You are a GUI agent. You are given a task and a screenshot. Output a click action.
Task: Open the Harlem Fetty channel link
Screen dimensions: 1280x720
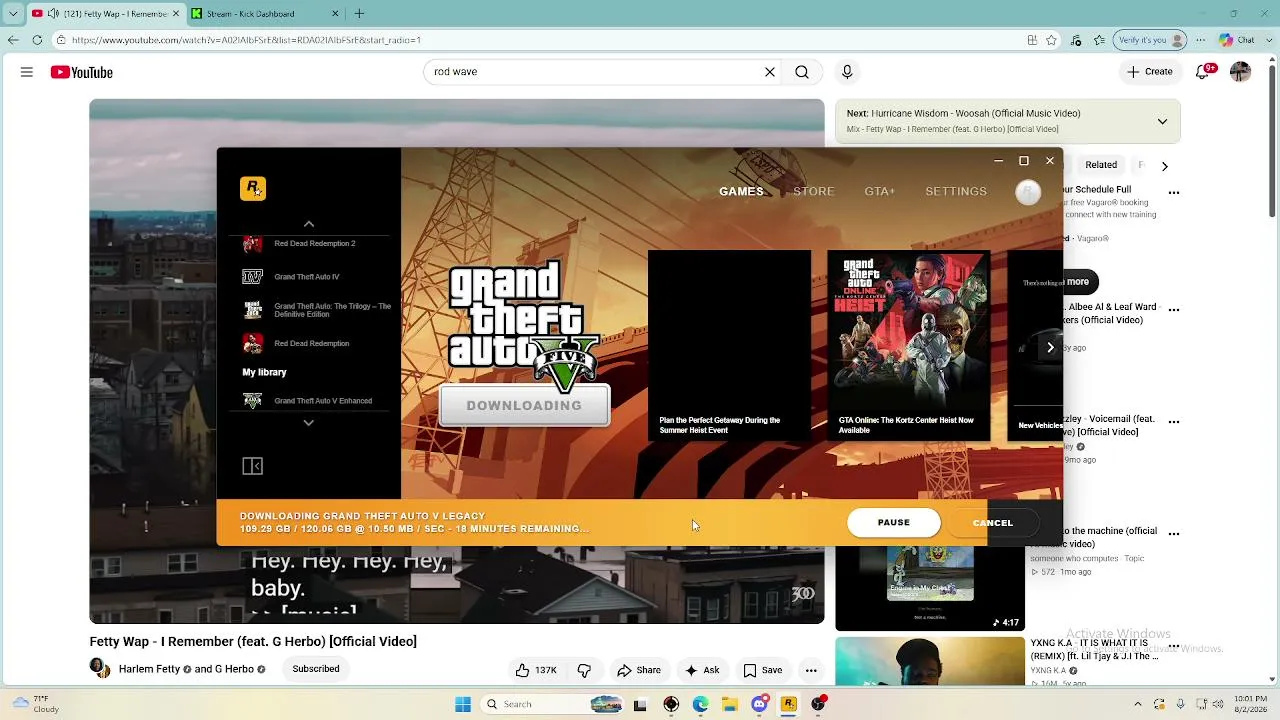[x=150, y=669]
